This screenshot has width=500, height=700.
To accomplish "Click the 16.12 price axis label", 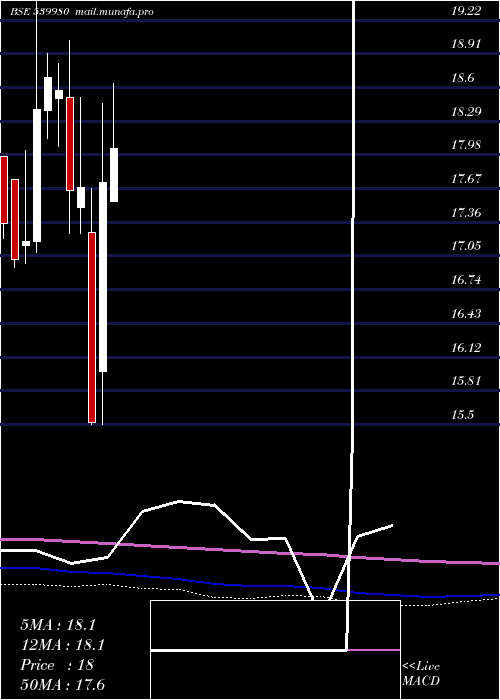I will pyautogui.click(x=467, y=347).
